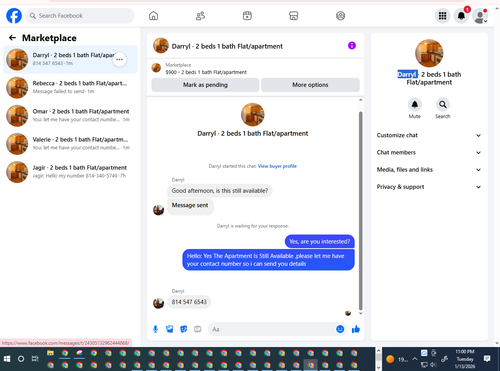Click the Aa message input field
Viewport: 500px width, 371px height.
(272, 329)
